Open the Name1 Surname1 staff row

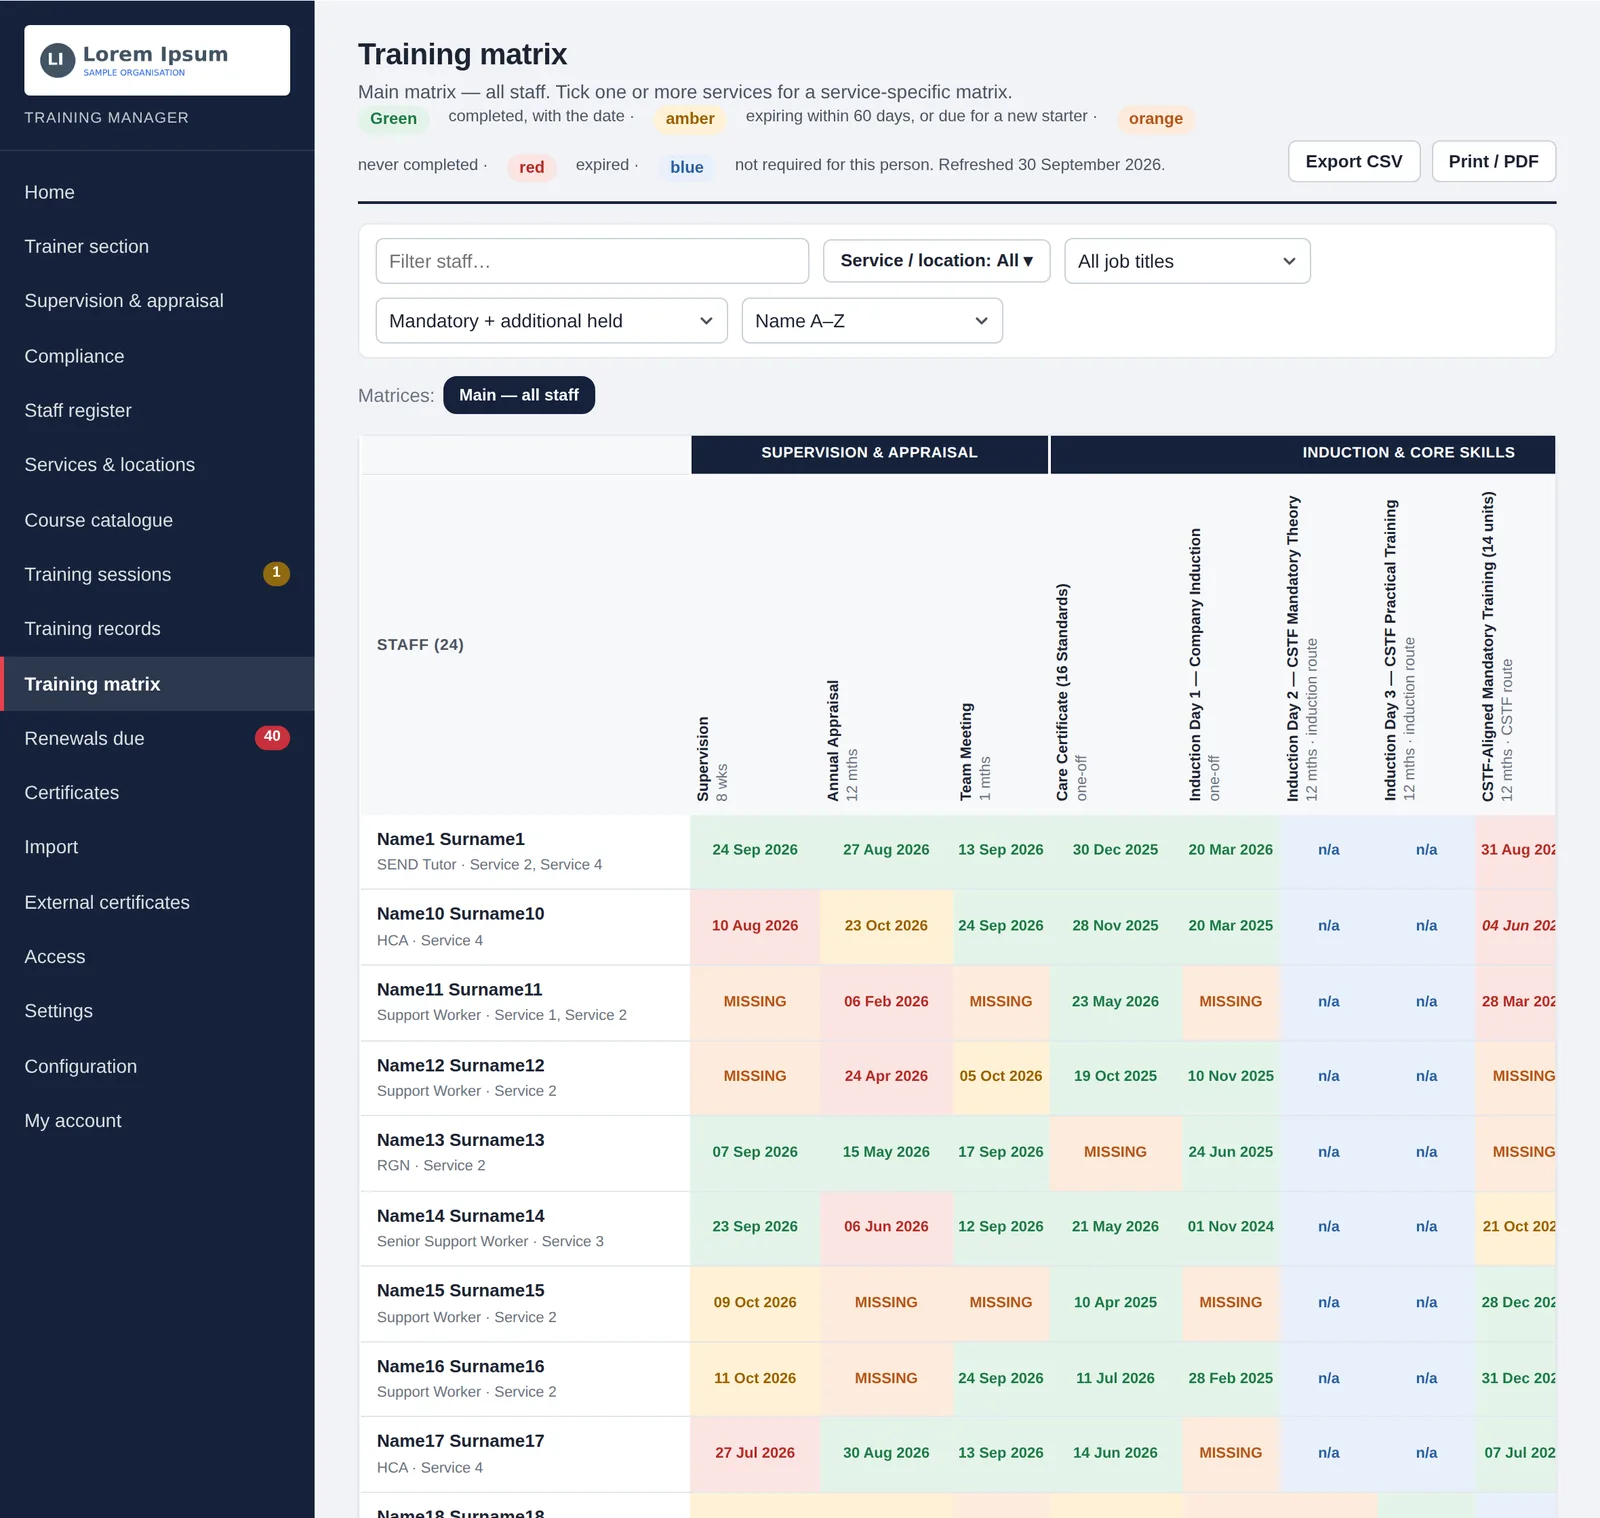pyautogui.click(x=525, y=851)
